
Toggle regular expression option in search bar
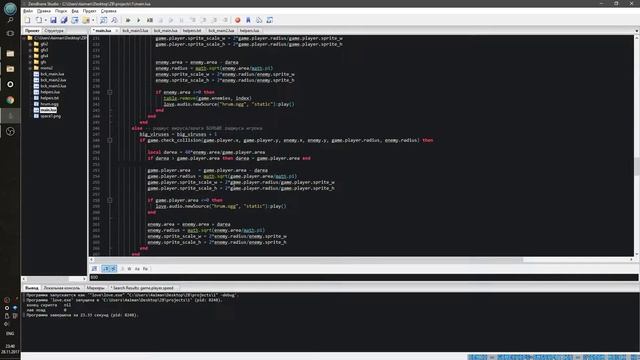tap(145, 269)
